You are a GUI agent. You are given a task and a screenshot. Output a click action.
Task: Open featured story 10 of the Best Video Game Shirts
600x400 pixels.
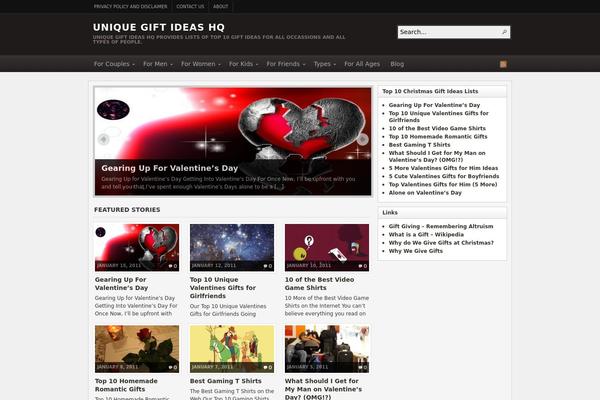319,284
